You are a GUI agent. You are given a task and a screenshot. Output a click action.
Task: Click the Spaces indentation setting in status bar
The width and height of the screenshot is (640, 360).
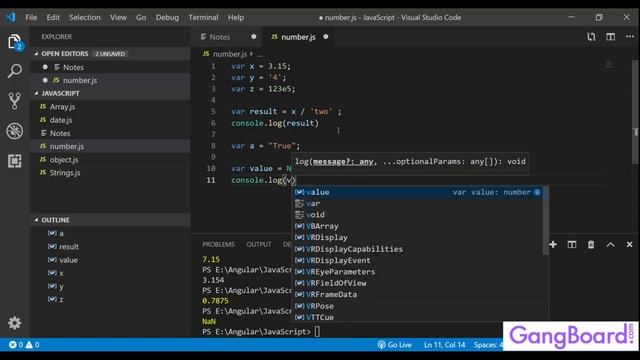(x=488, y=344)
